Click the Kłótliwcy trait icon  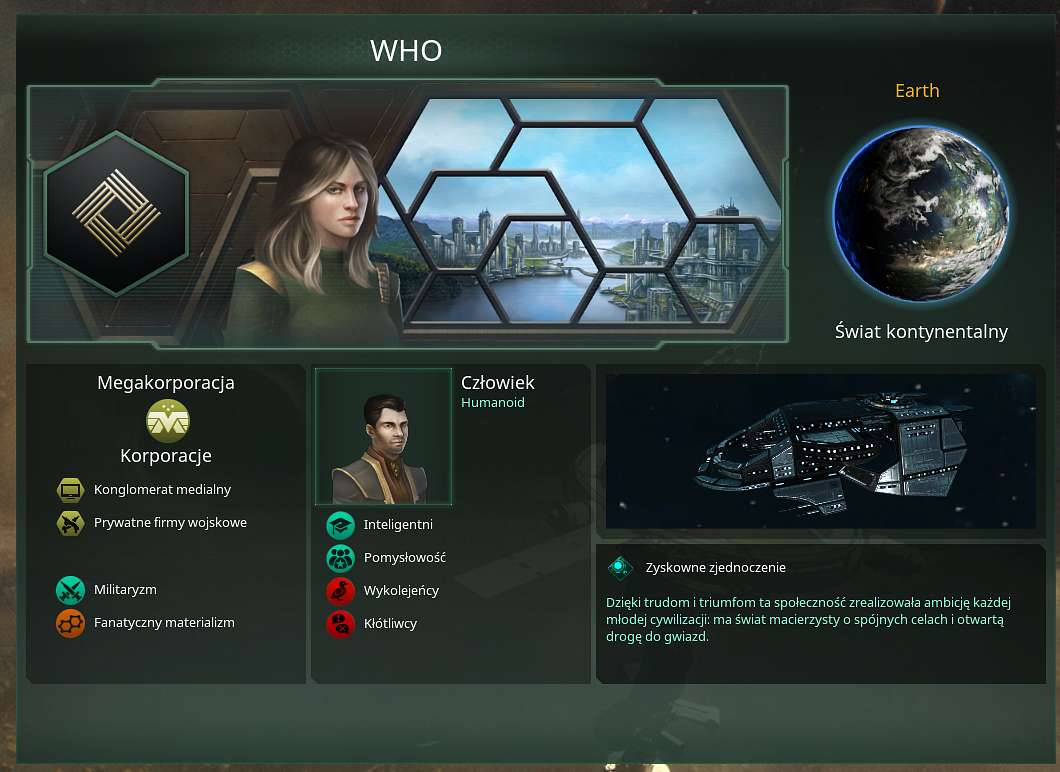(341, 624)
